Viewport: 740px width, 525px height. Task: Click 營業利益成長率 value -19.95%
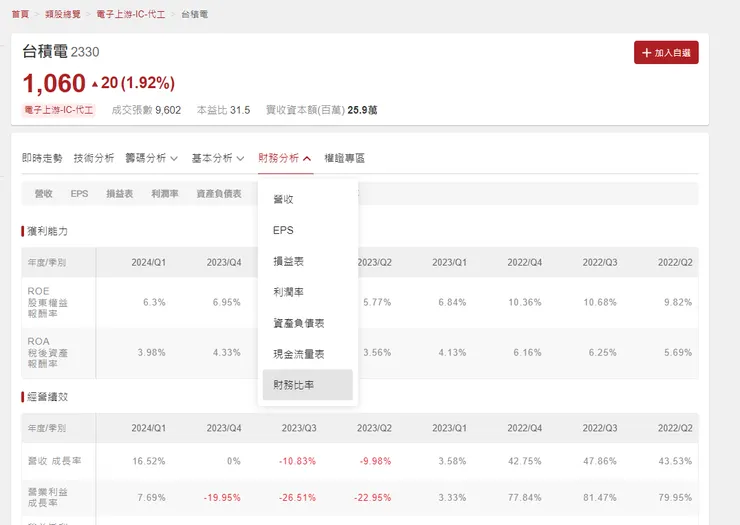(x=222, y=498)
